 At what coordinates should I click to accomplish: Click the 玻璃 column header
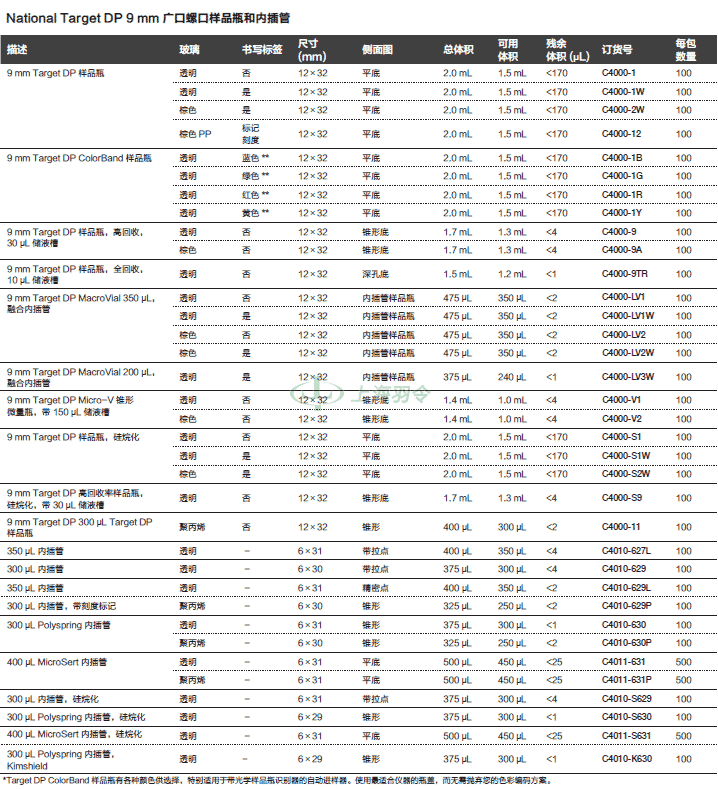[x=189, y=50]
